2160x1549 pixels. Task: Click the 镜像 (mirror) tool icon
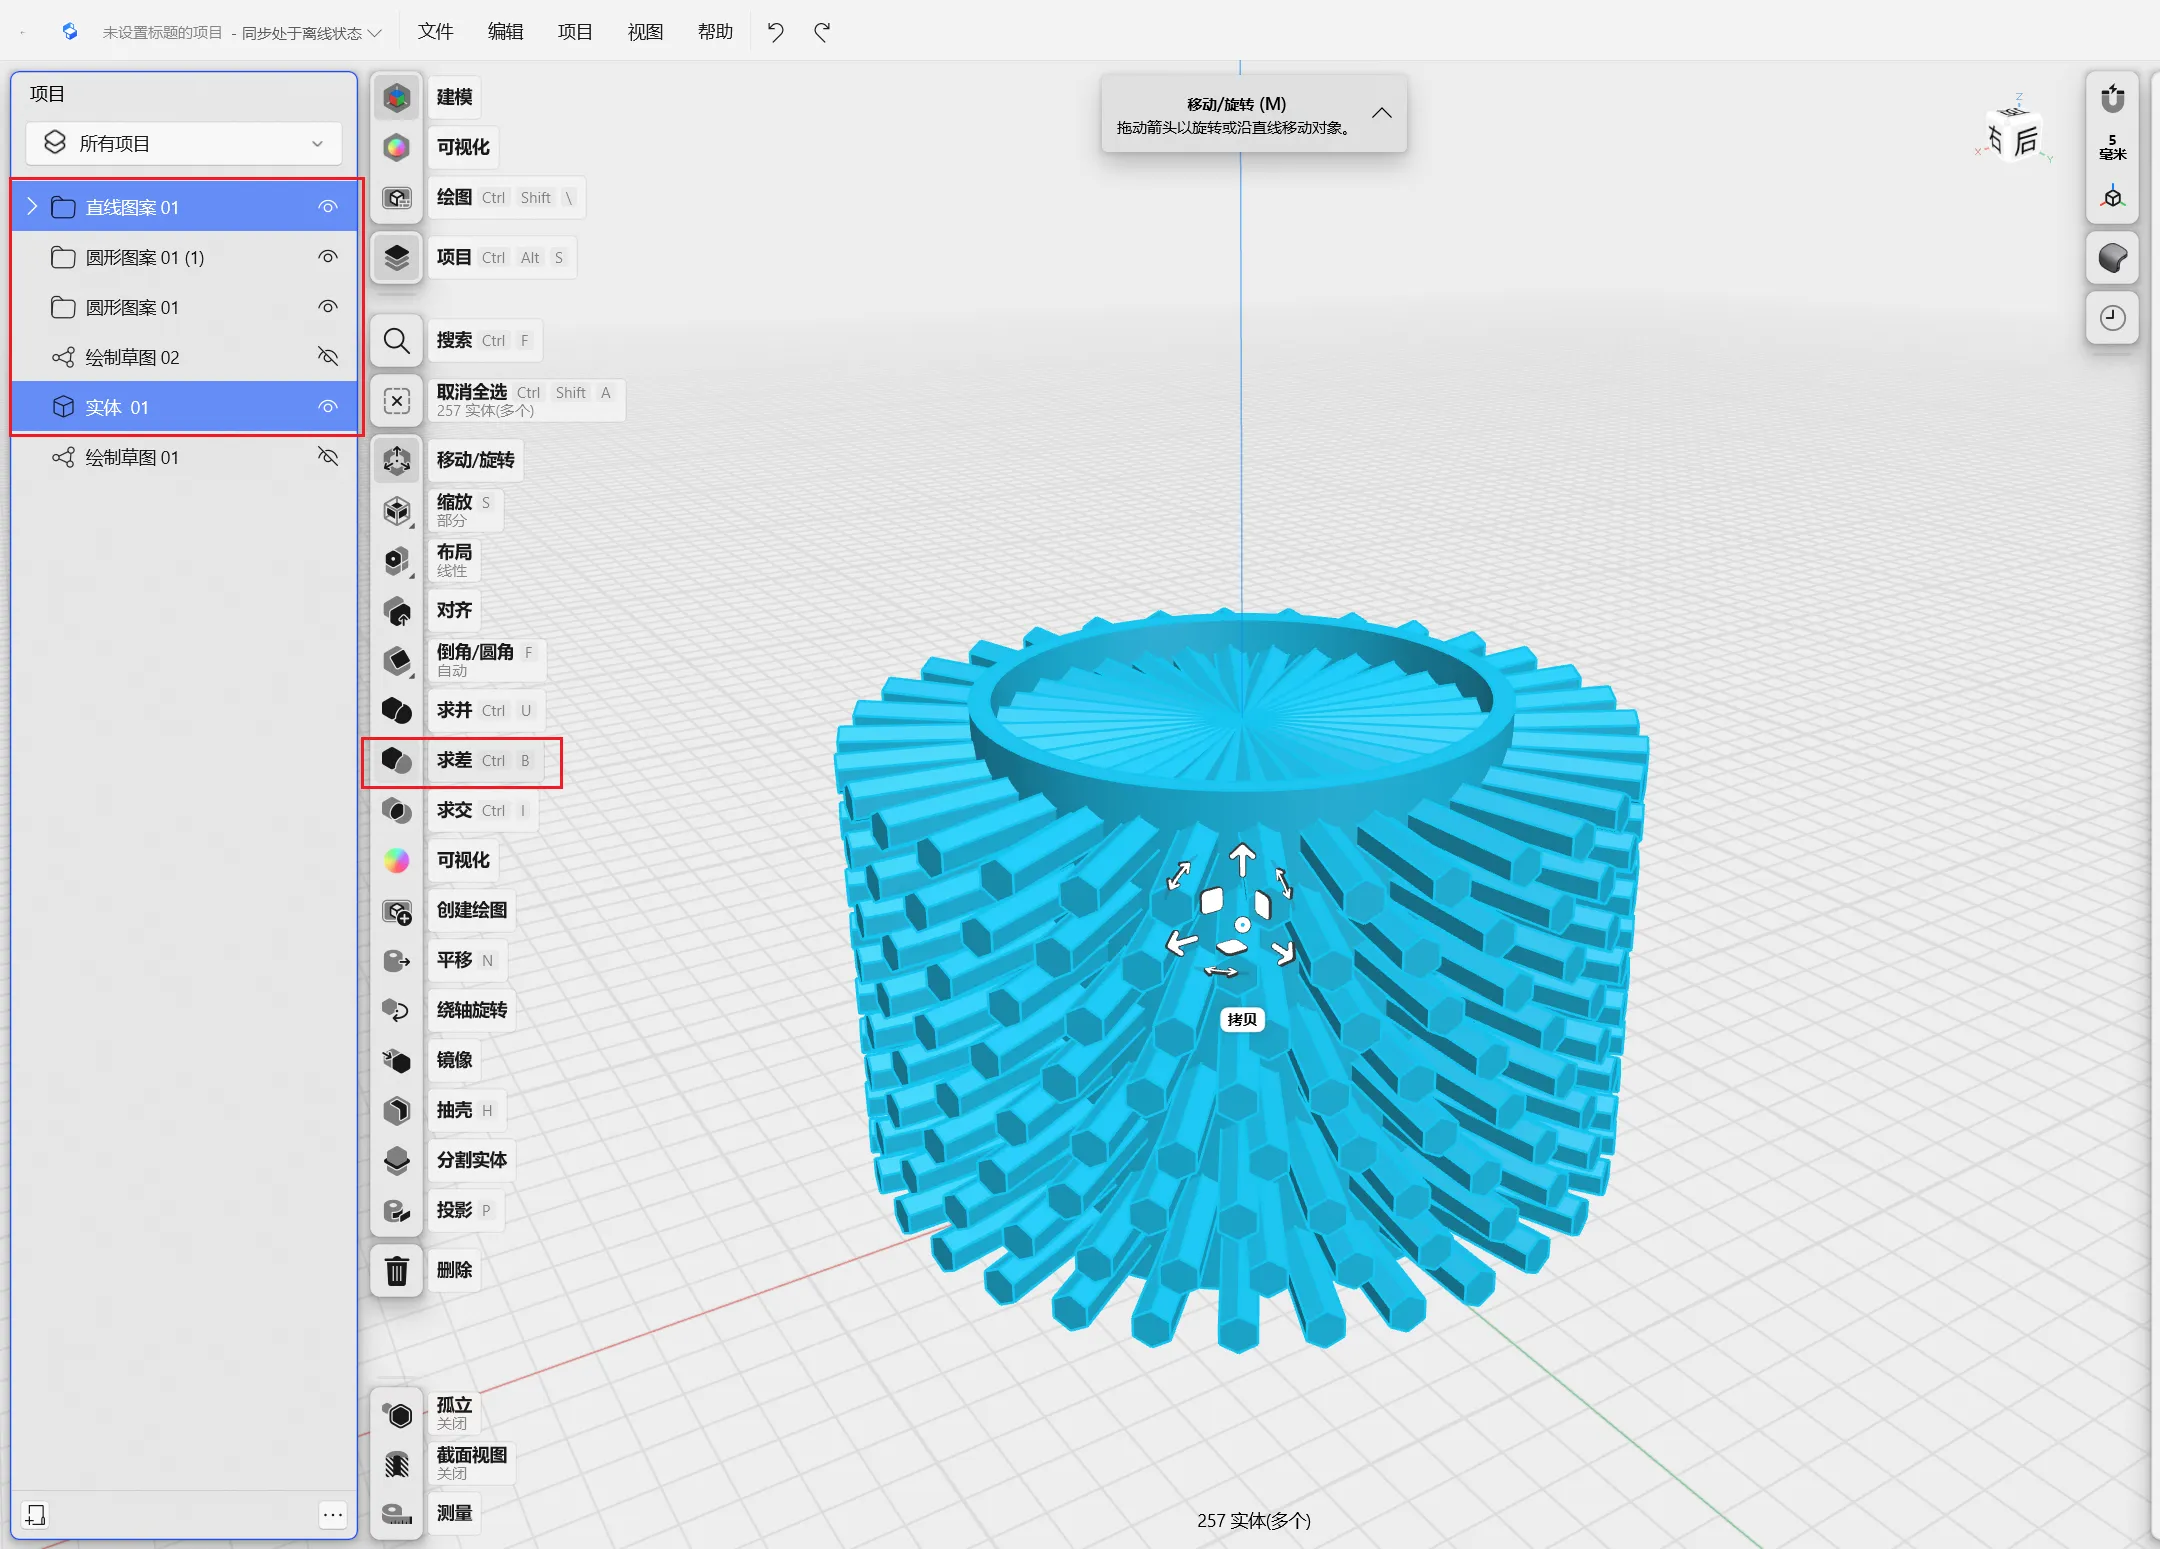coord(397,1060)
